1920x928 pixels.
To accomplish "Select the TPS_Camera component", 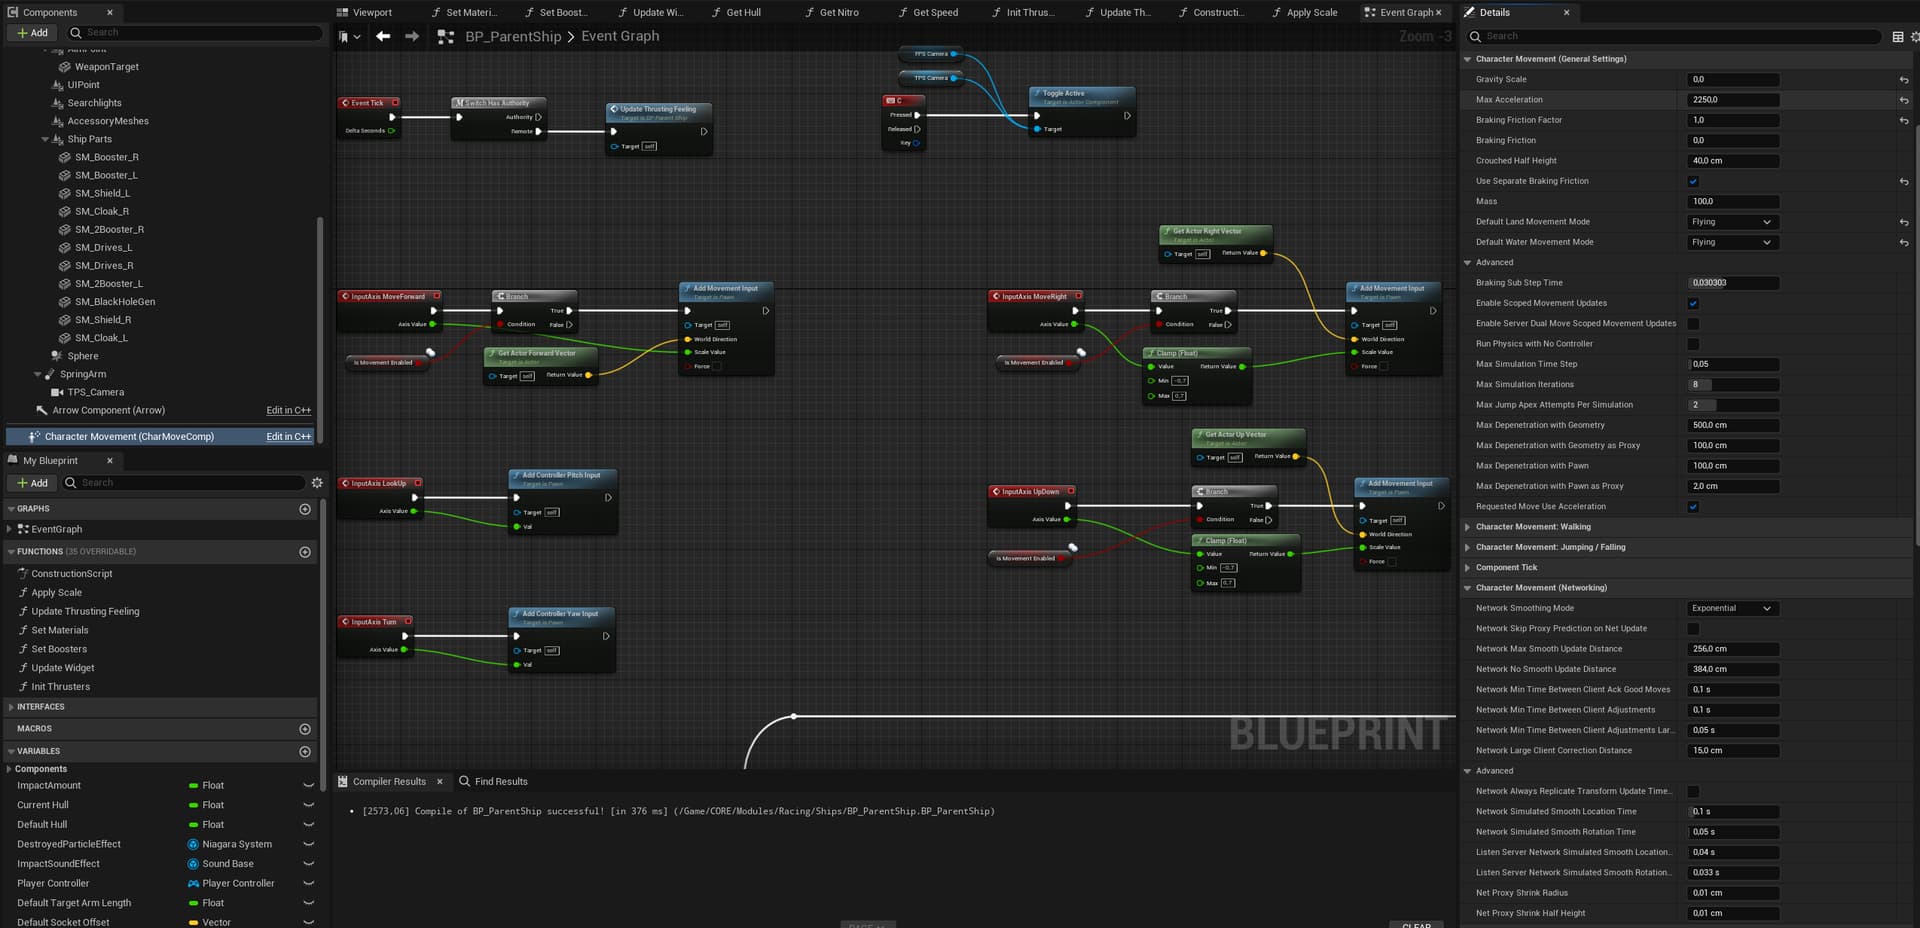I will point(96,392).
